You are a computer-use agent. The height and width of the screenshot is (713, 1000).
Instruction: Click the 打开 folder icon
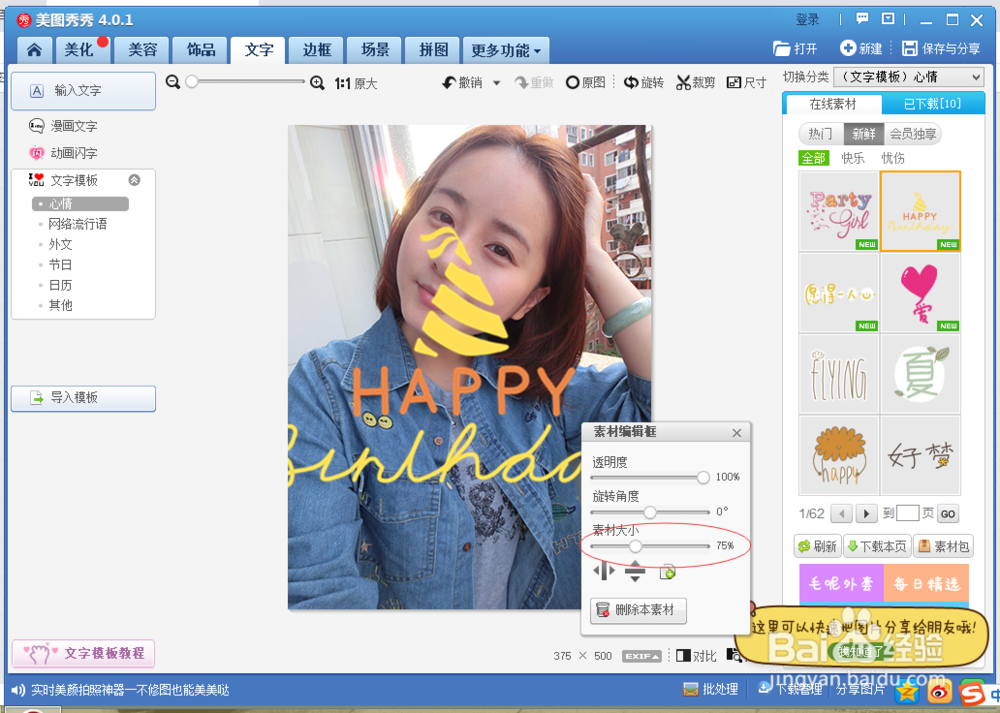(x=781, y=48)
